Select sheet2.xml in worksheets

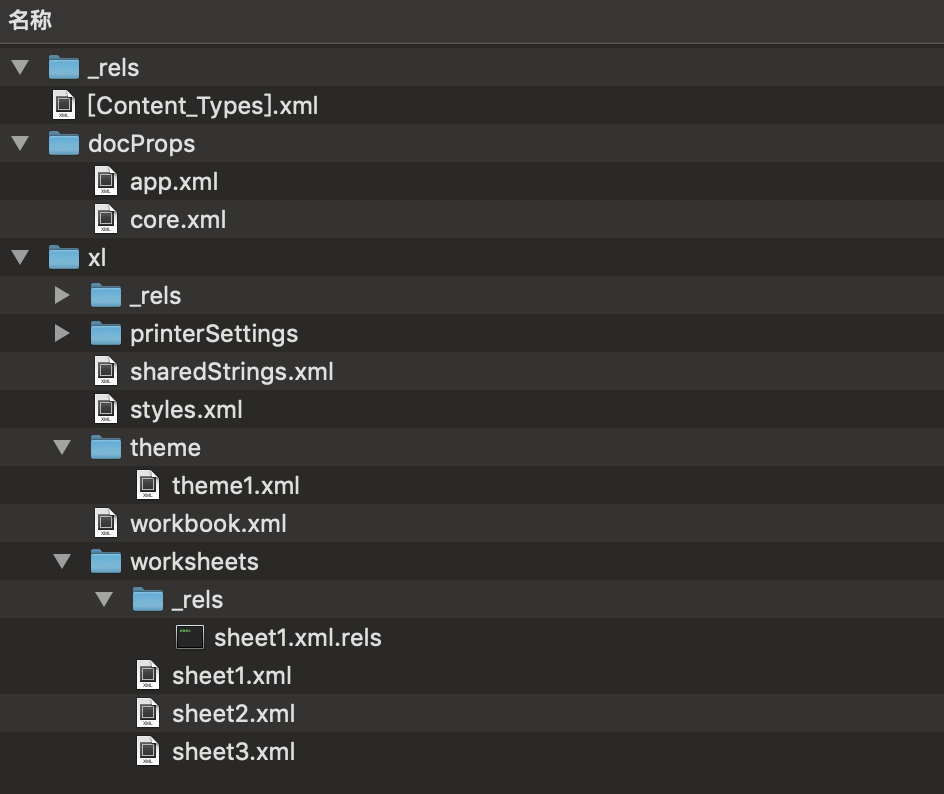(x=233, y=713)
